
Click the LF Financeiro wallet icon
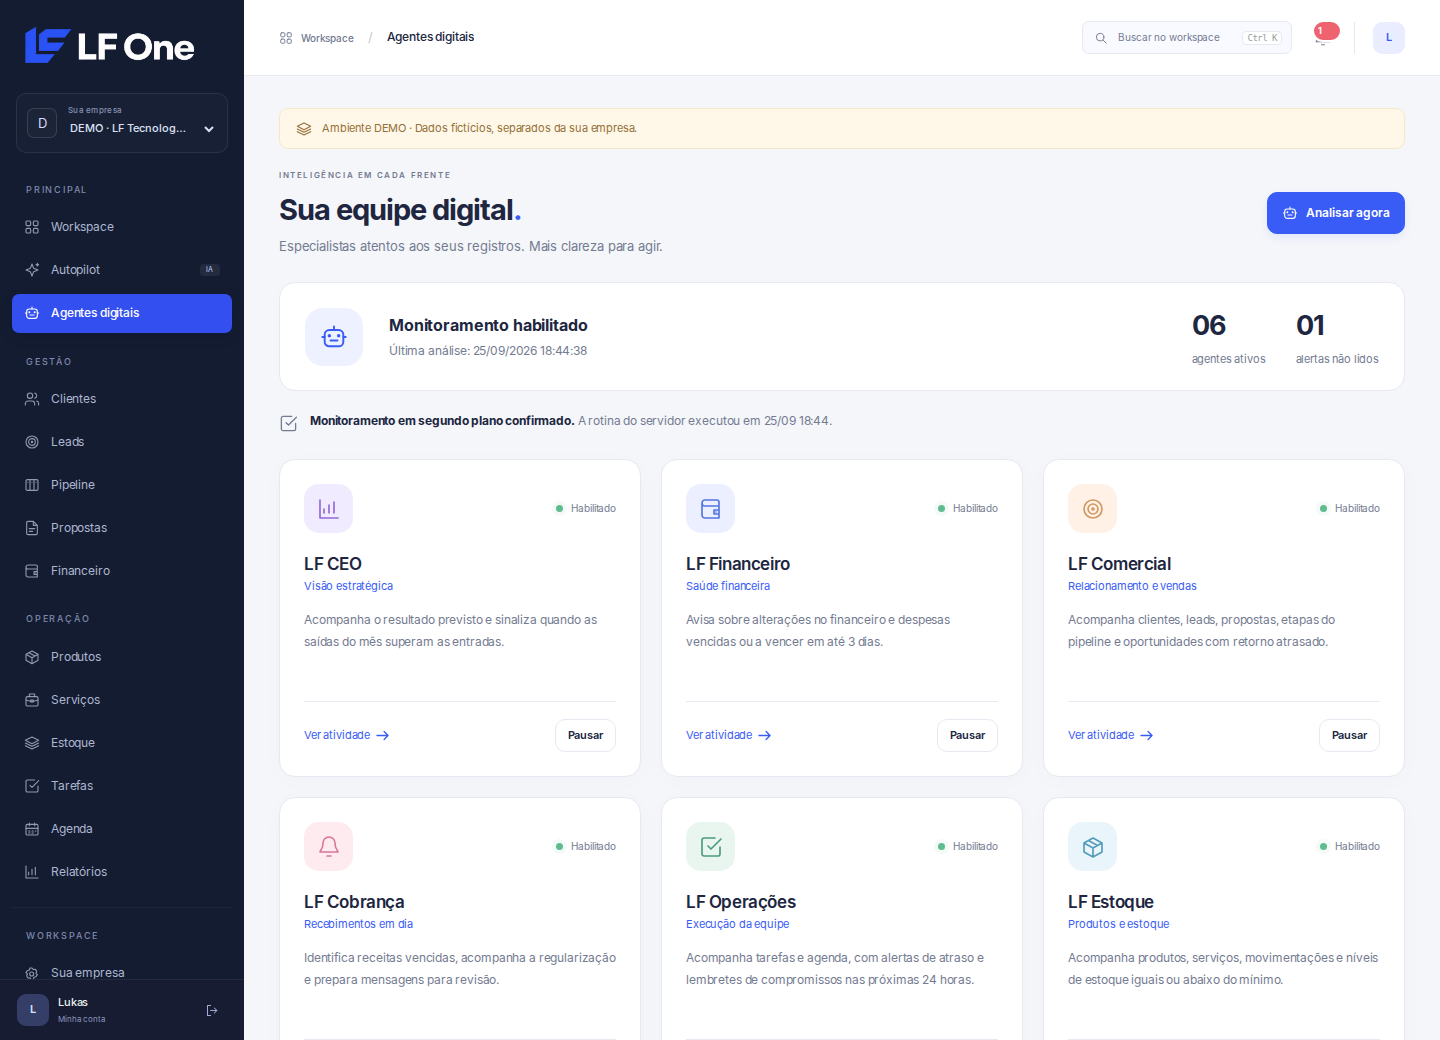pos(710,509)
